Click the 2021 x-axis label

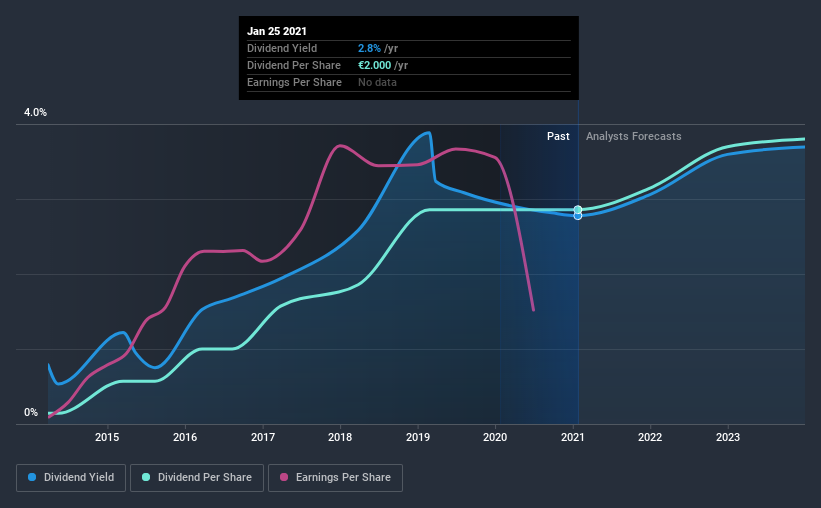(572, 437)
